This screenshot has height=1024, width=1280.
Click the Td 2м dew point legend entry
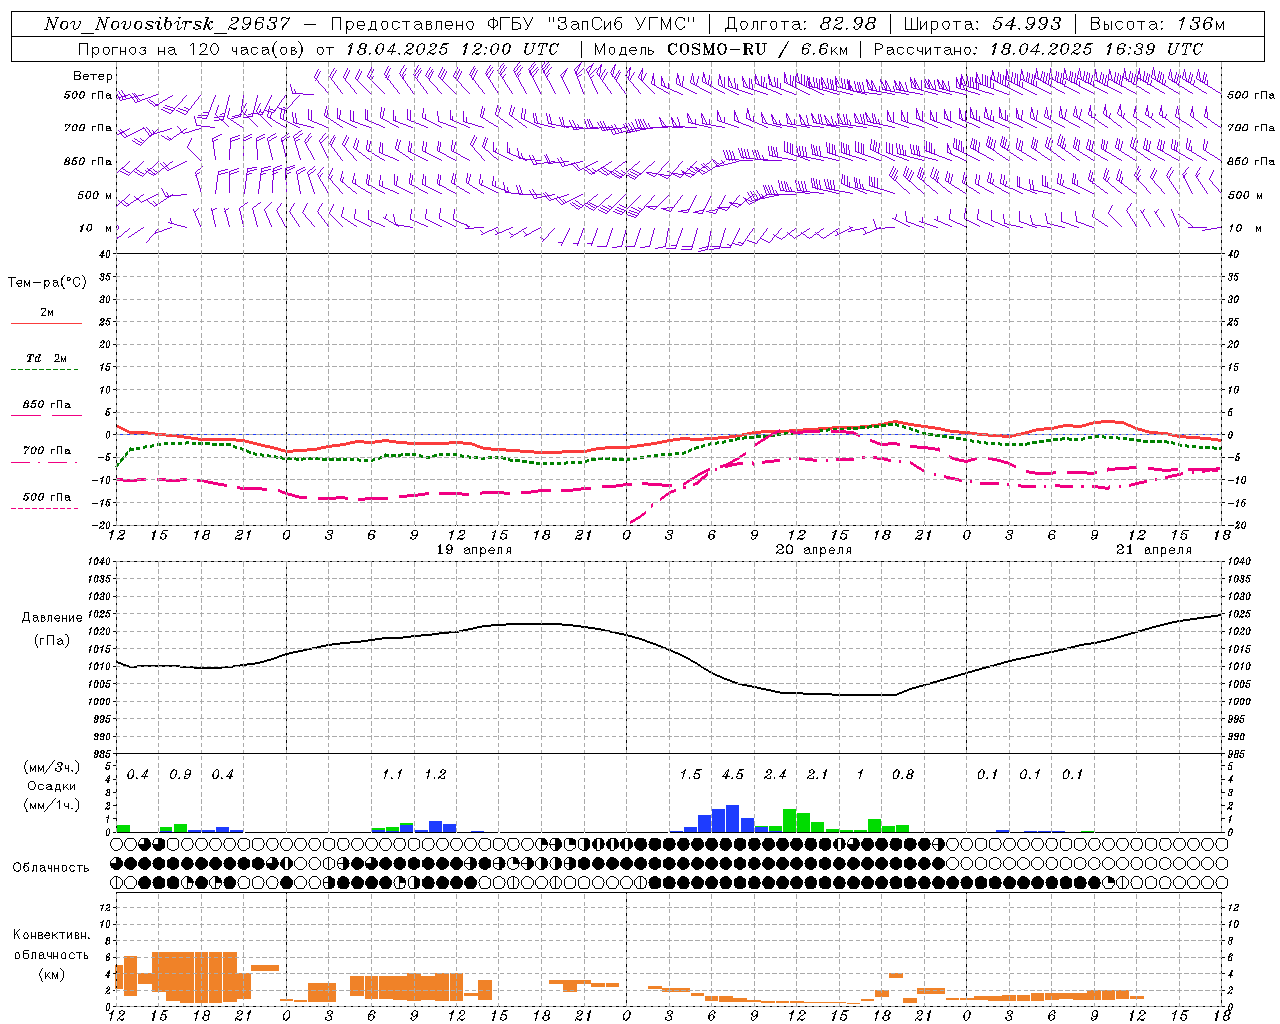point(47,358)
